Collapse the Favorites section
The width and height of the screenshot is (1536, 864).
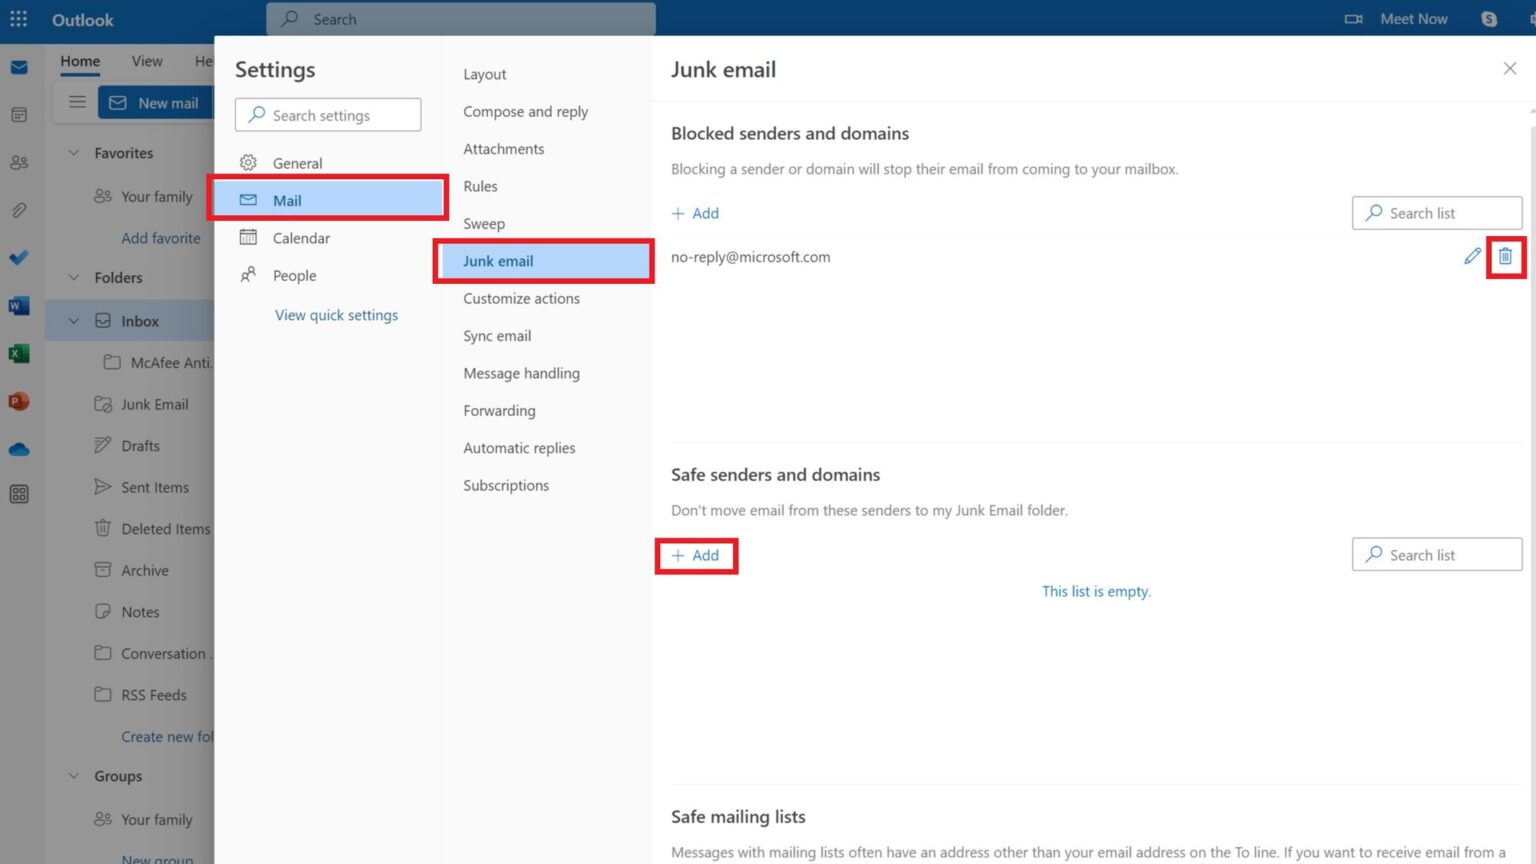(73, 153)
